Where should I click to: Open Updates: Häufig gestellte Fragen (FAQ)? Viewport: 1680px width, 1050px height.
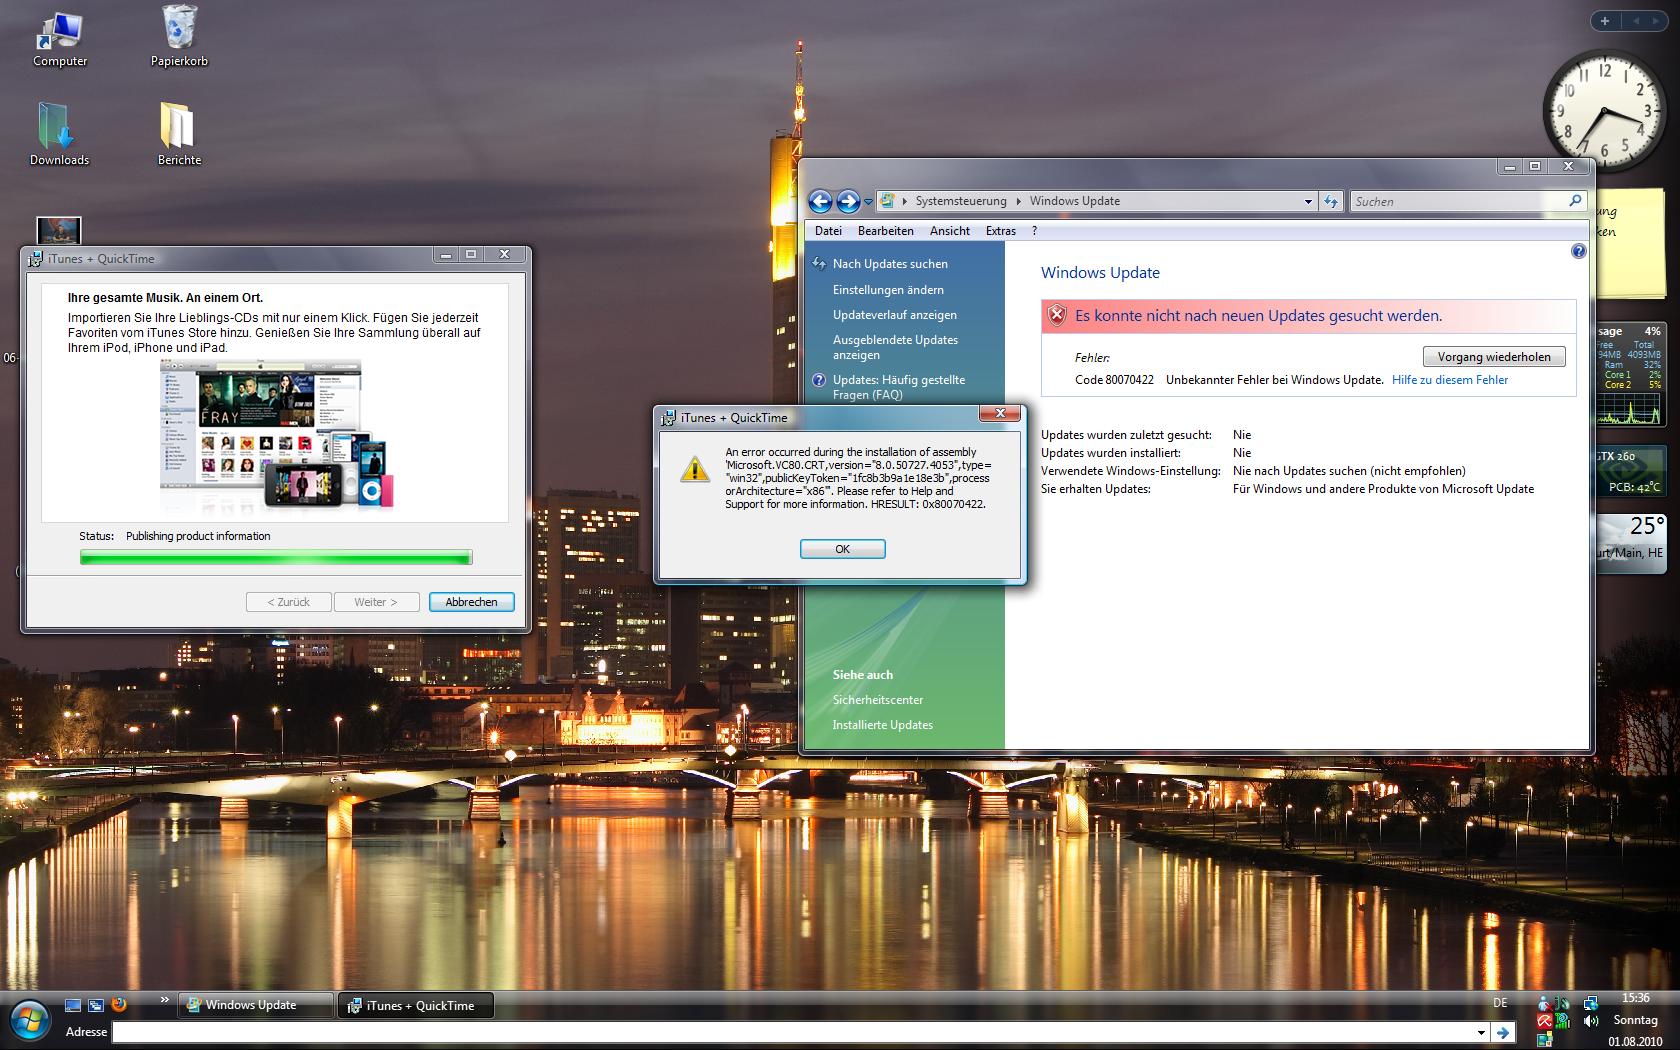coord(898,387)
